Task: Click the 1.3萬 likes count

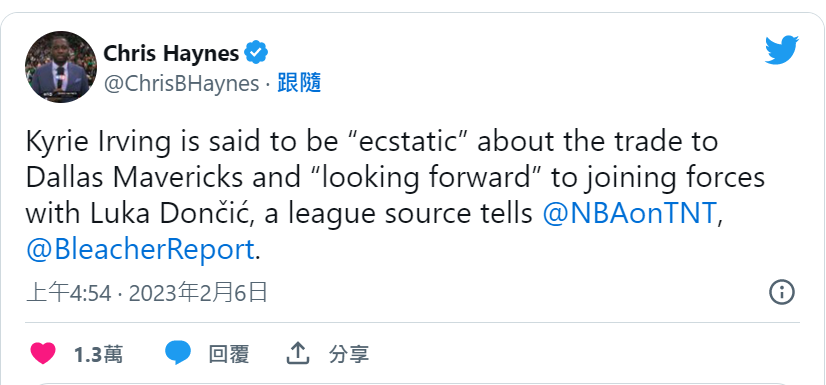Action: coord(99,354)
